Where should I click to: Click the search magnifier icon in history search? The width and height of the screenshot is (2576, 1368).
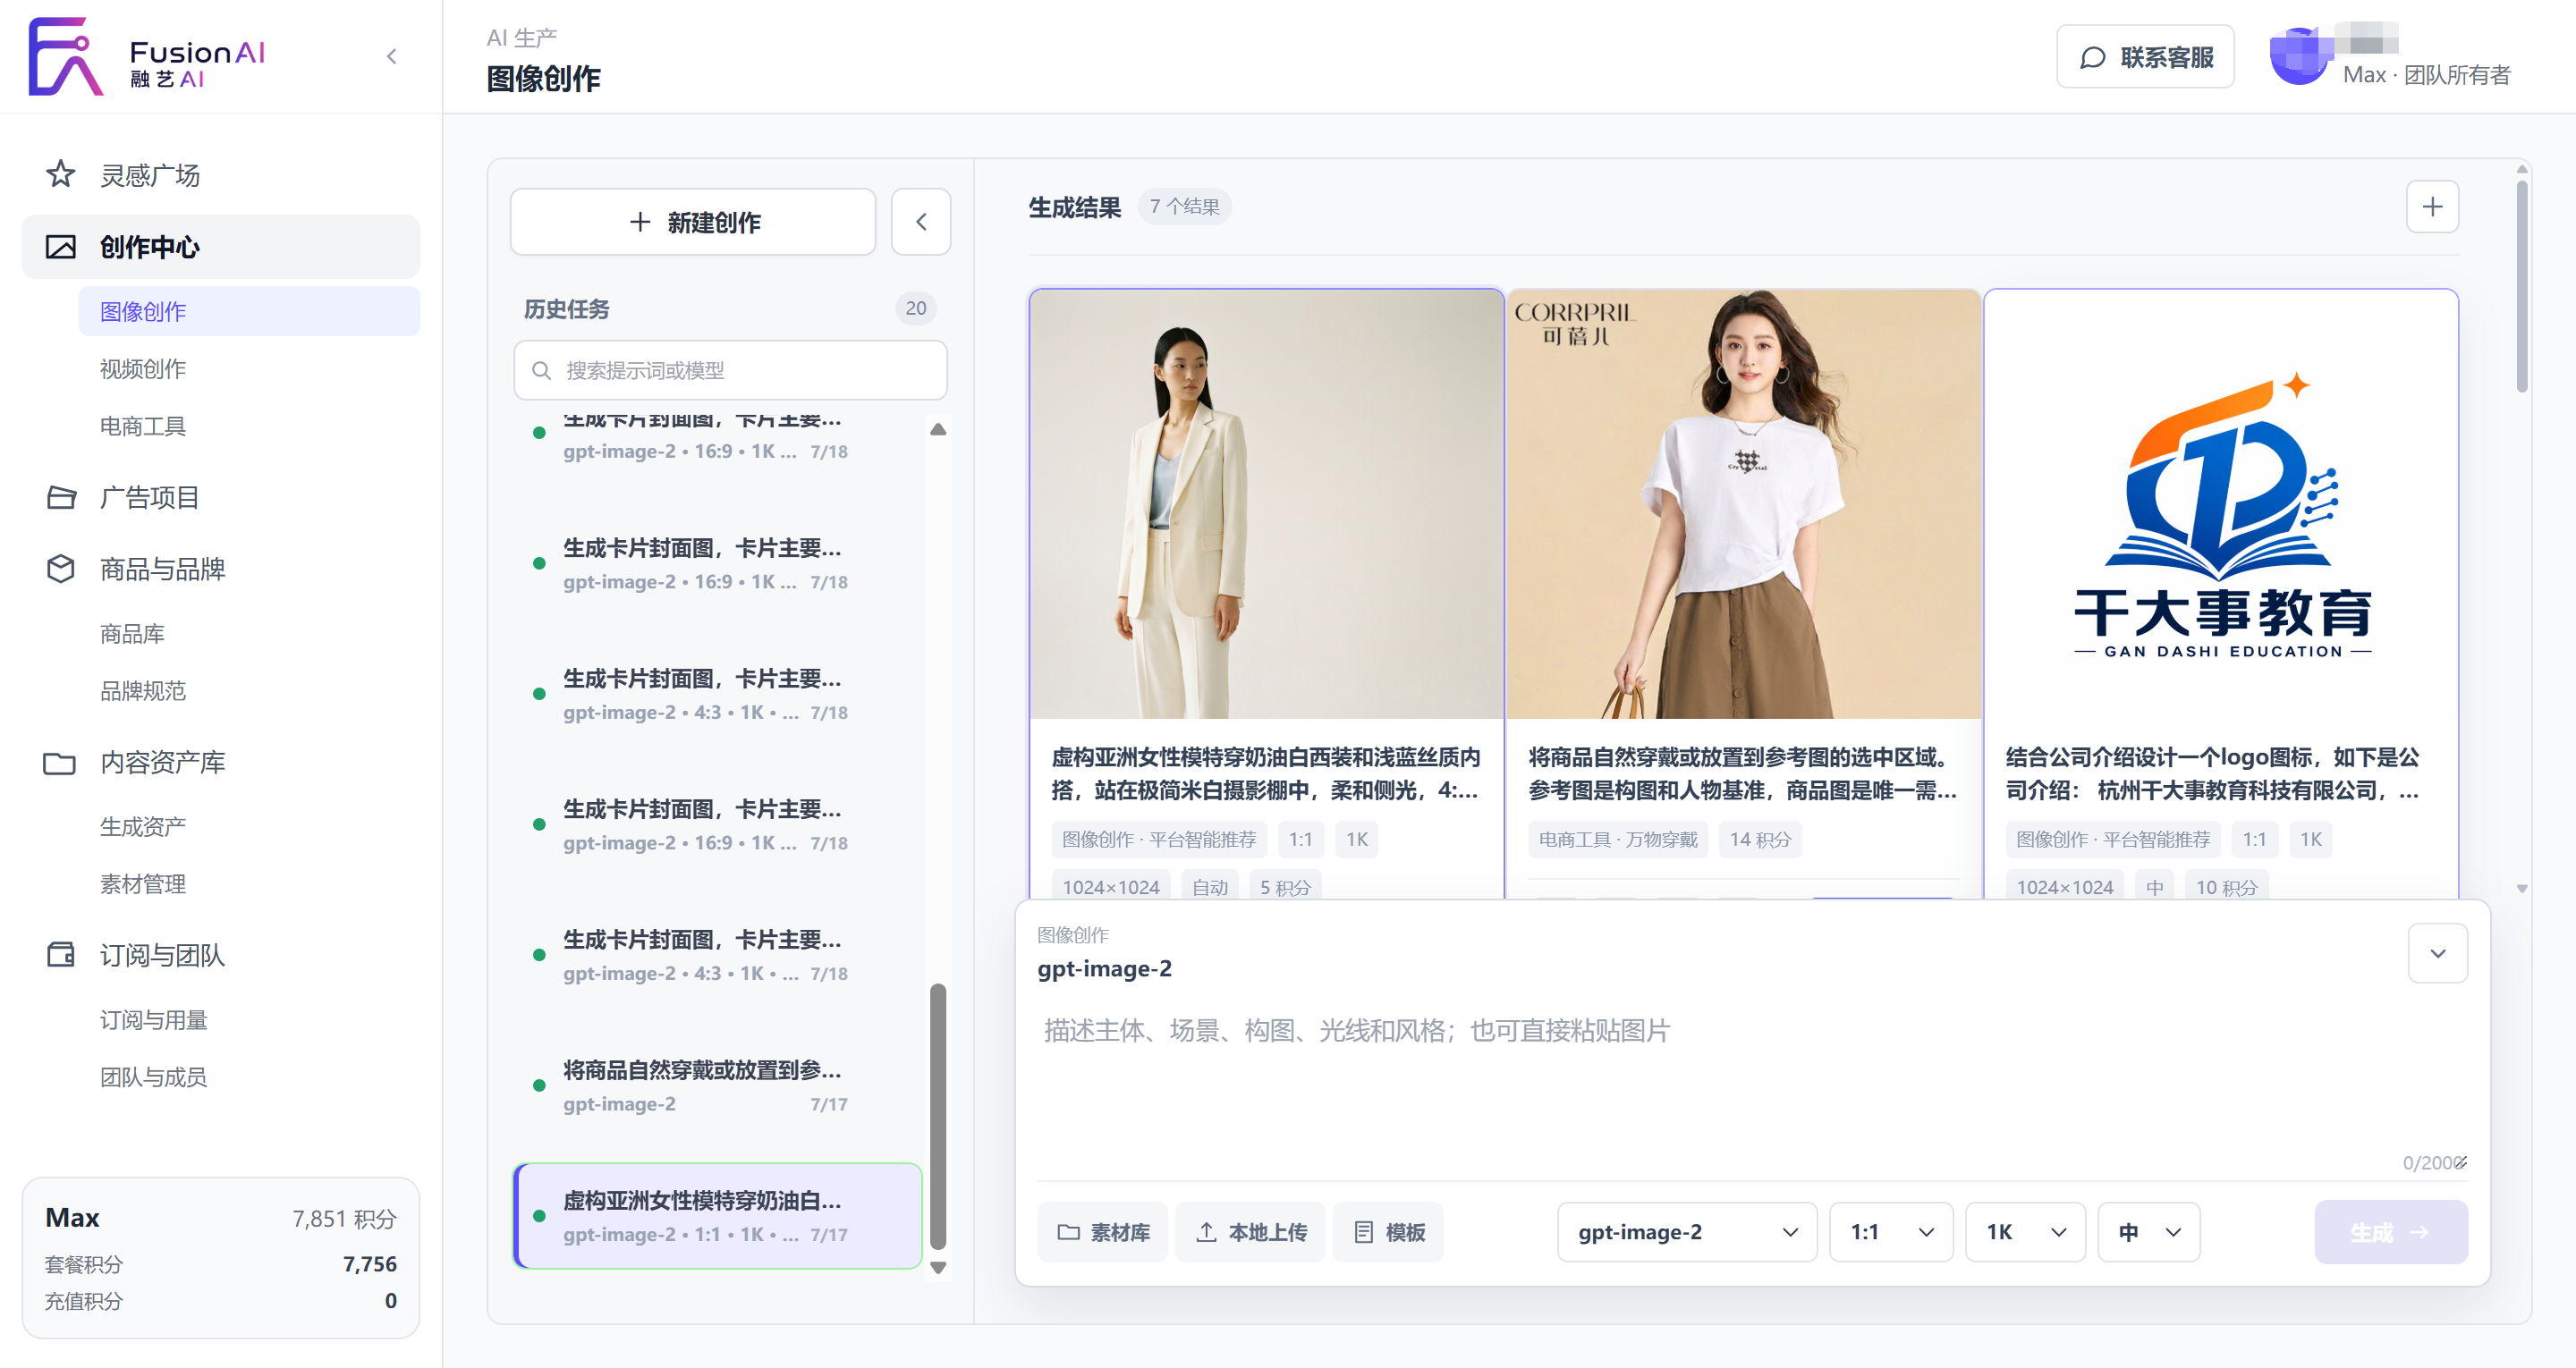tap(541, 371)
